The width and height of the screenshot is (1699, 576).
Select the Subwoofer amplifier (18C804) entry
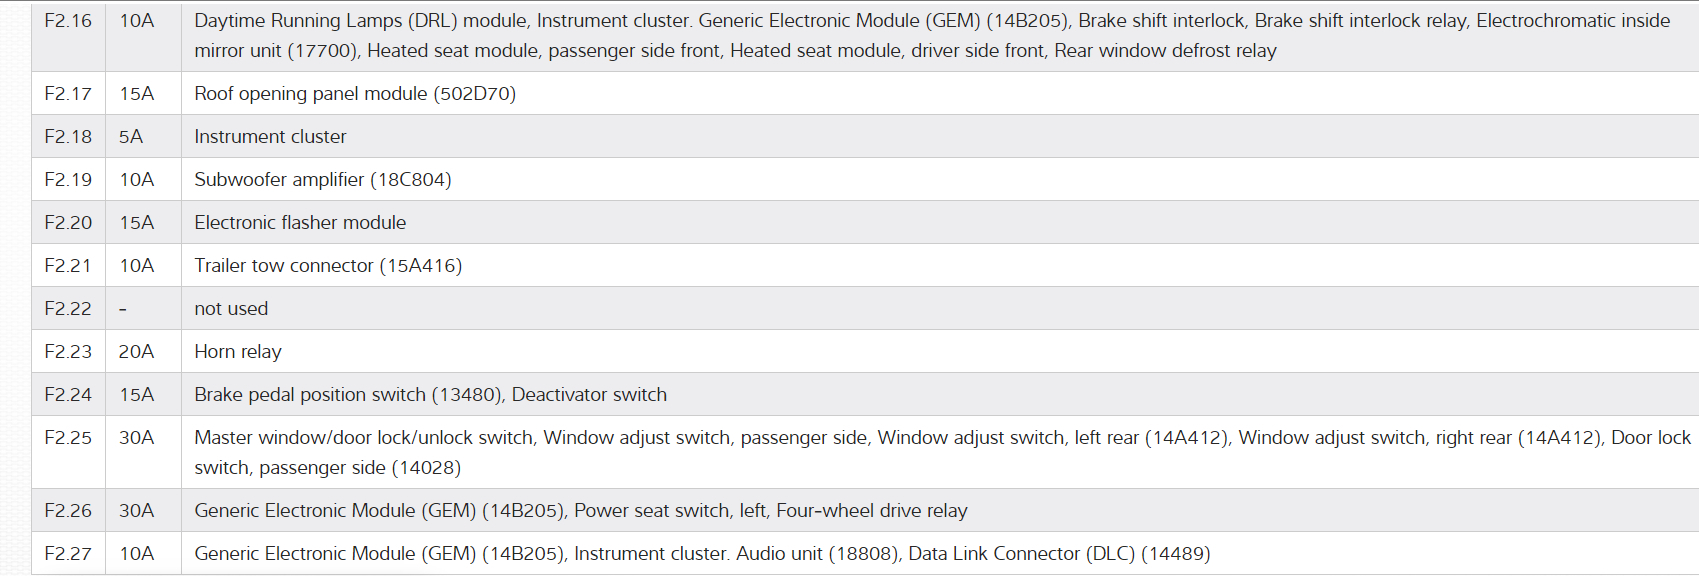[322, 180]
